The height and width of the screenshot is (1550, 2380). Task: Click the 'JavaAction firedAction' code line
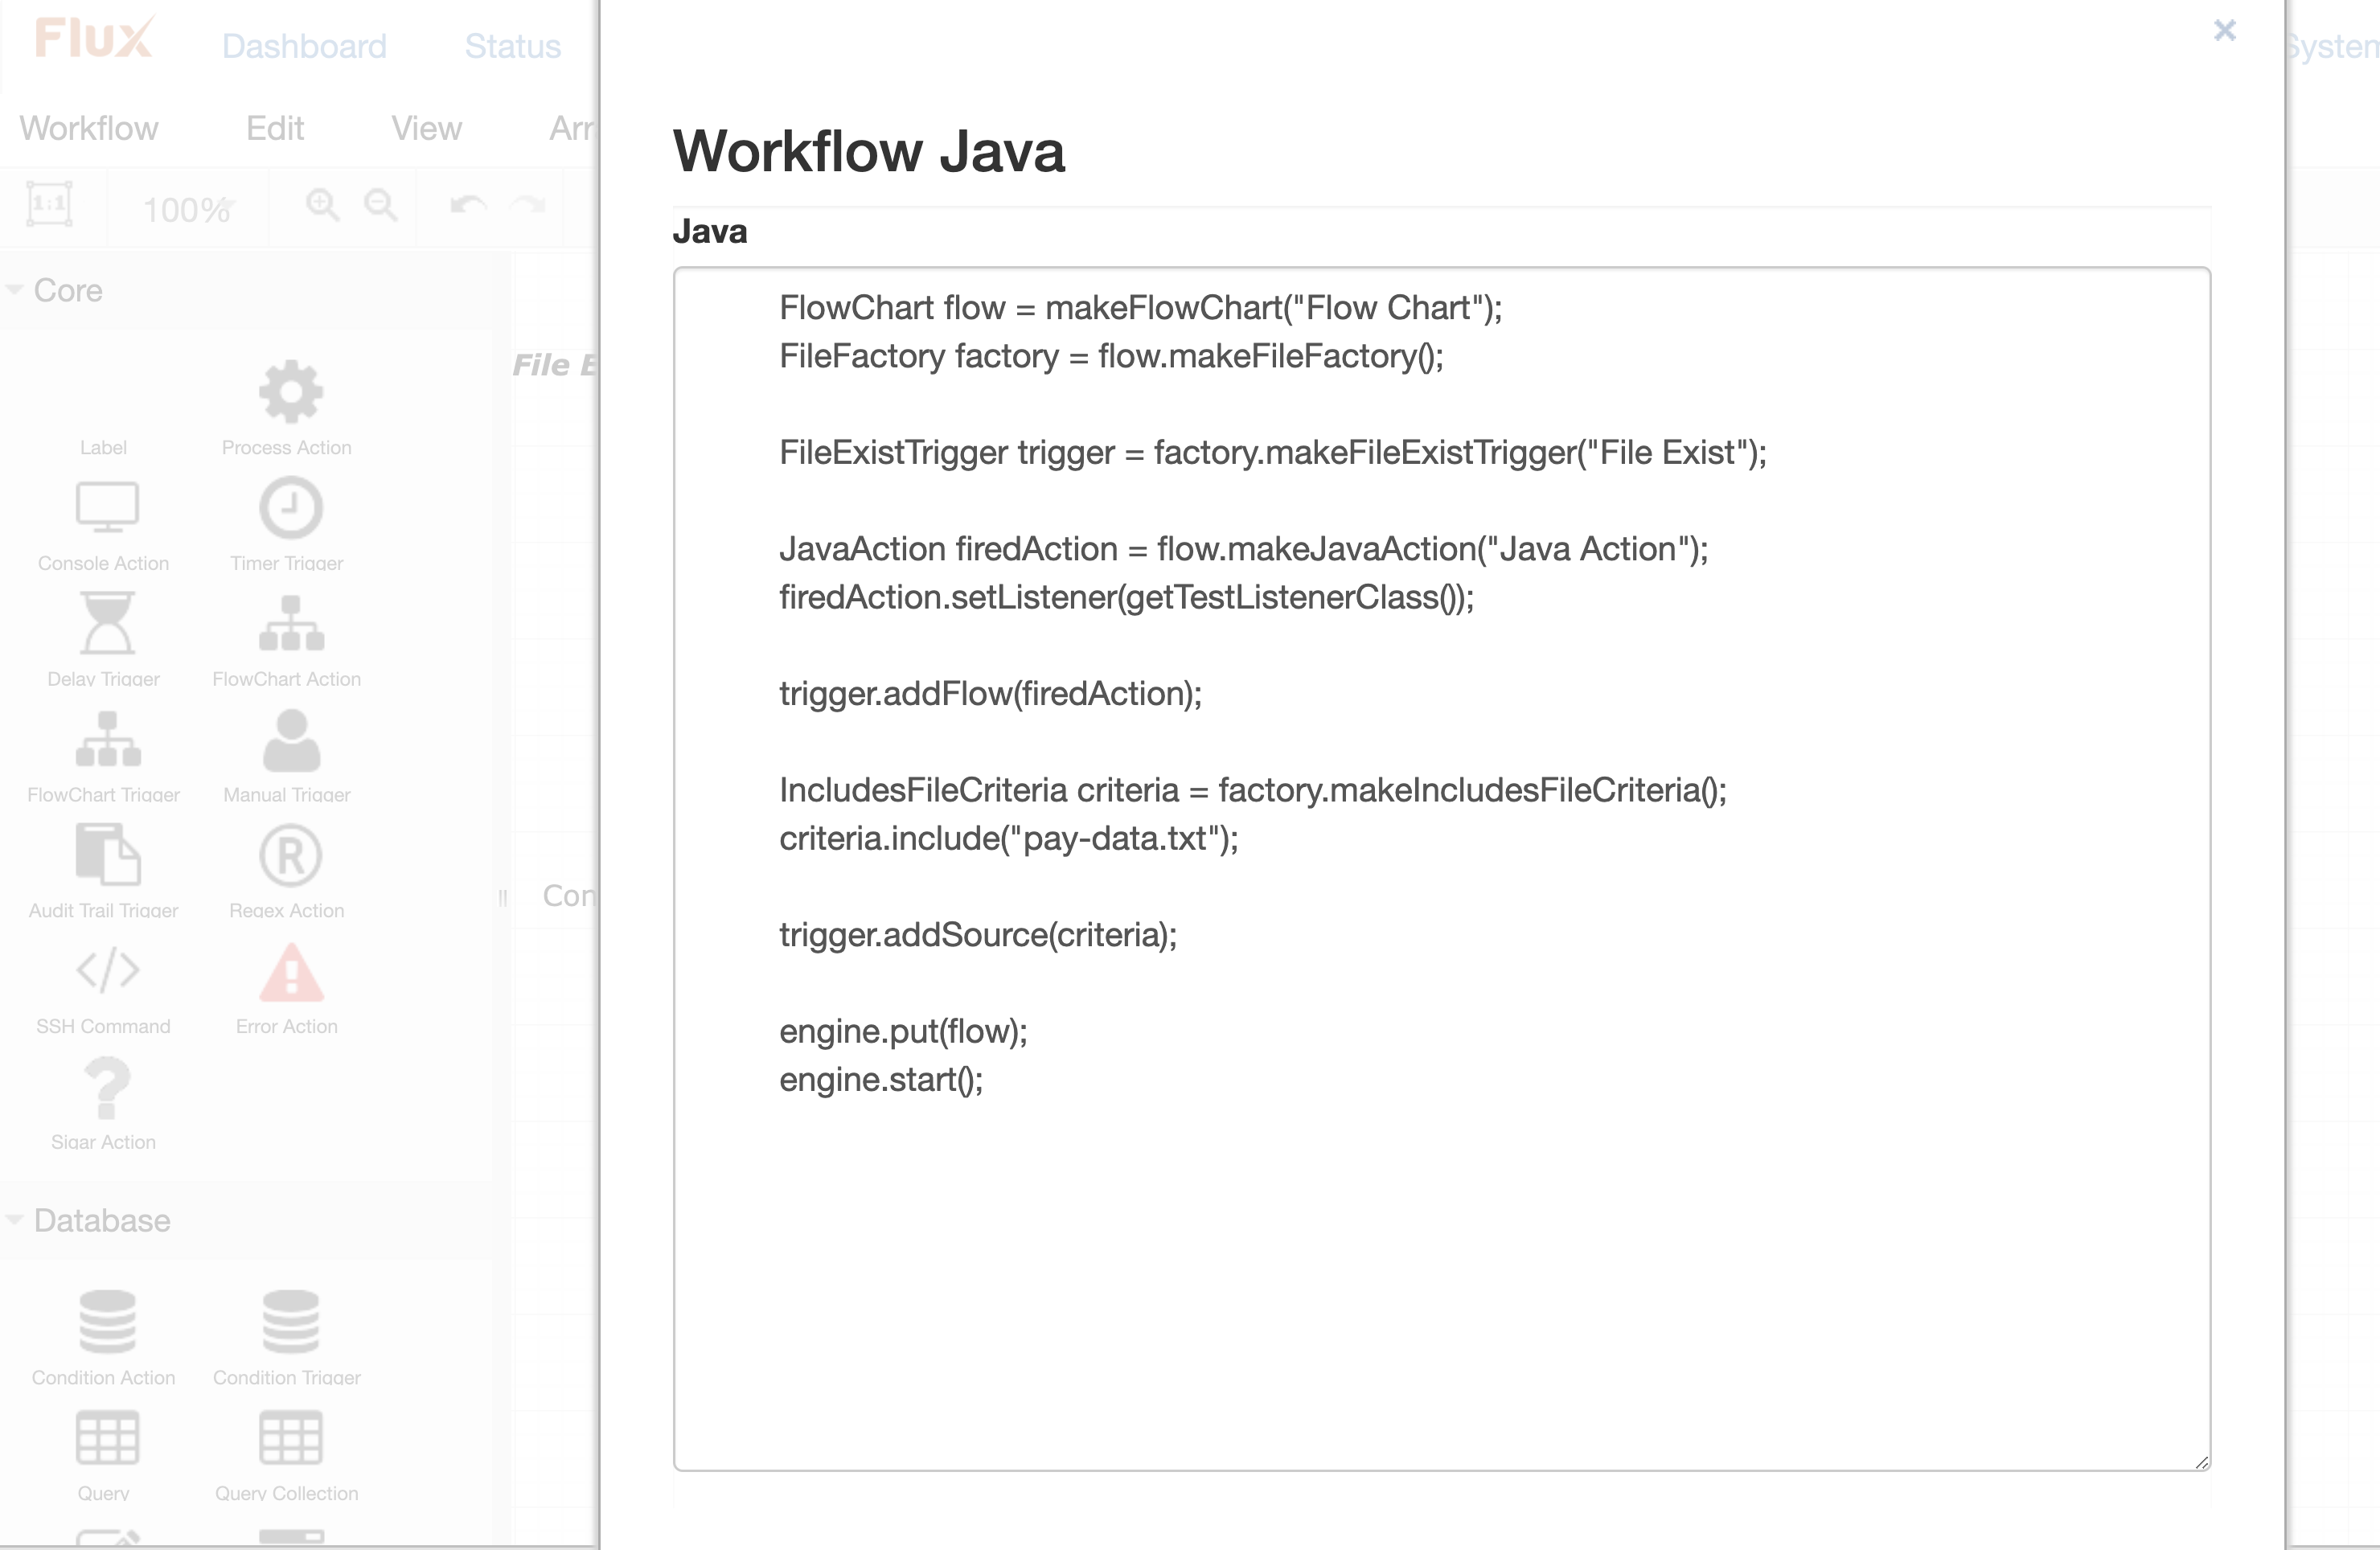(x=1243, y=549)
